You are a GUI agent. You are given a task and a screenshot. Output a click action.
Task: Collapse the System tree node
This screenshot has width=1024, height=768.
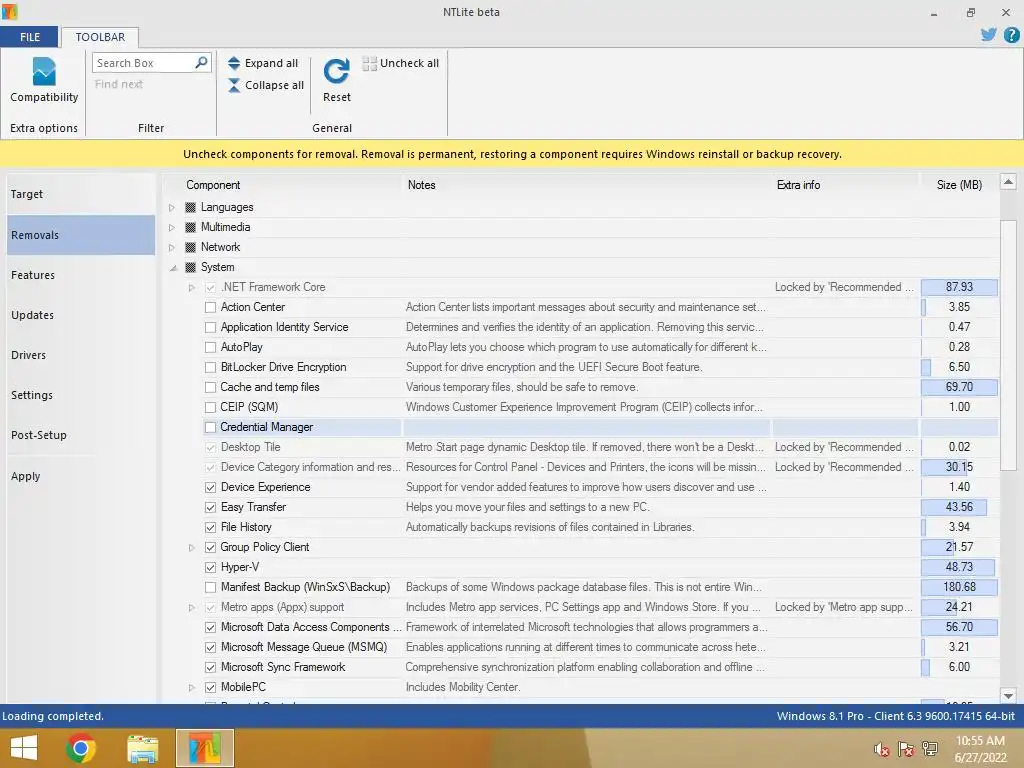[173, 268]
